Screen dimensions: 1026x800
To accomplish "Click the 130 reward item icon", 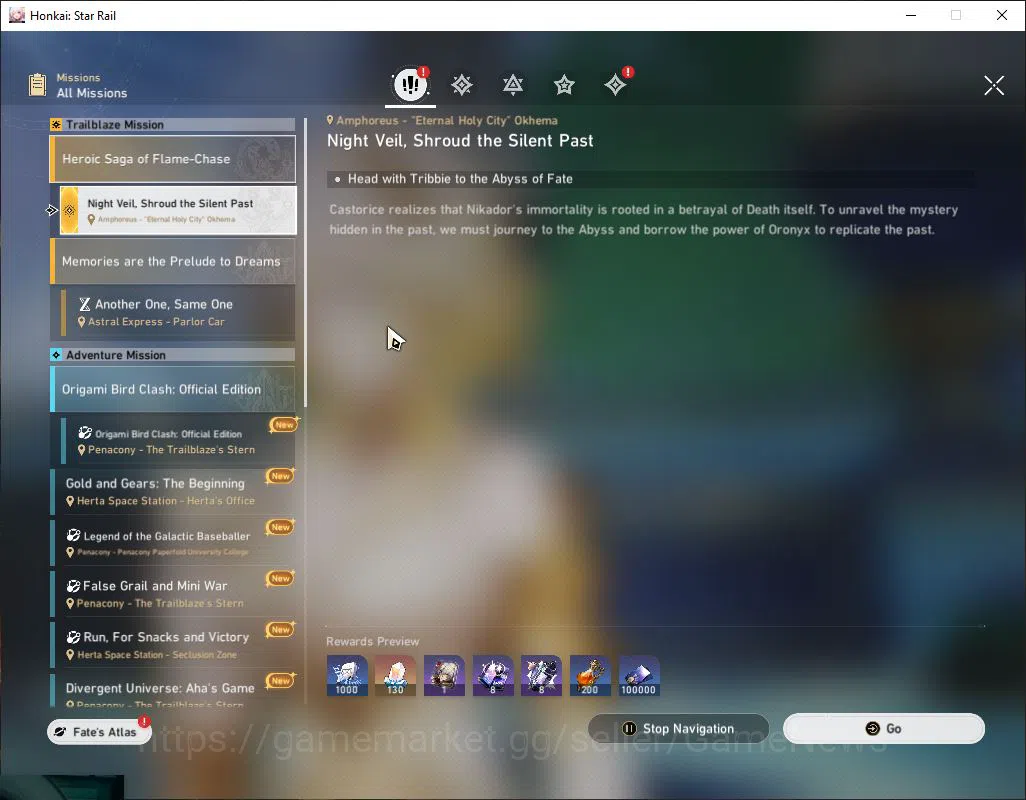I will 395,676.
